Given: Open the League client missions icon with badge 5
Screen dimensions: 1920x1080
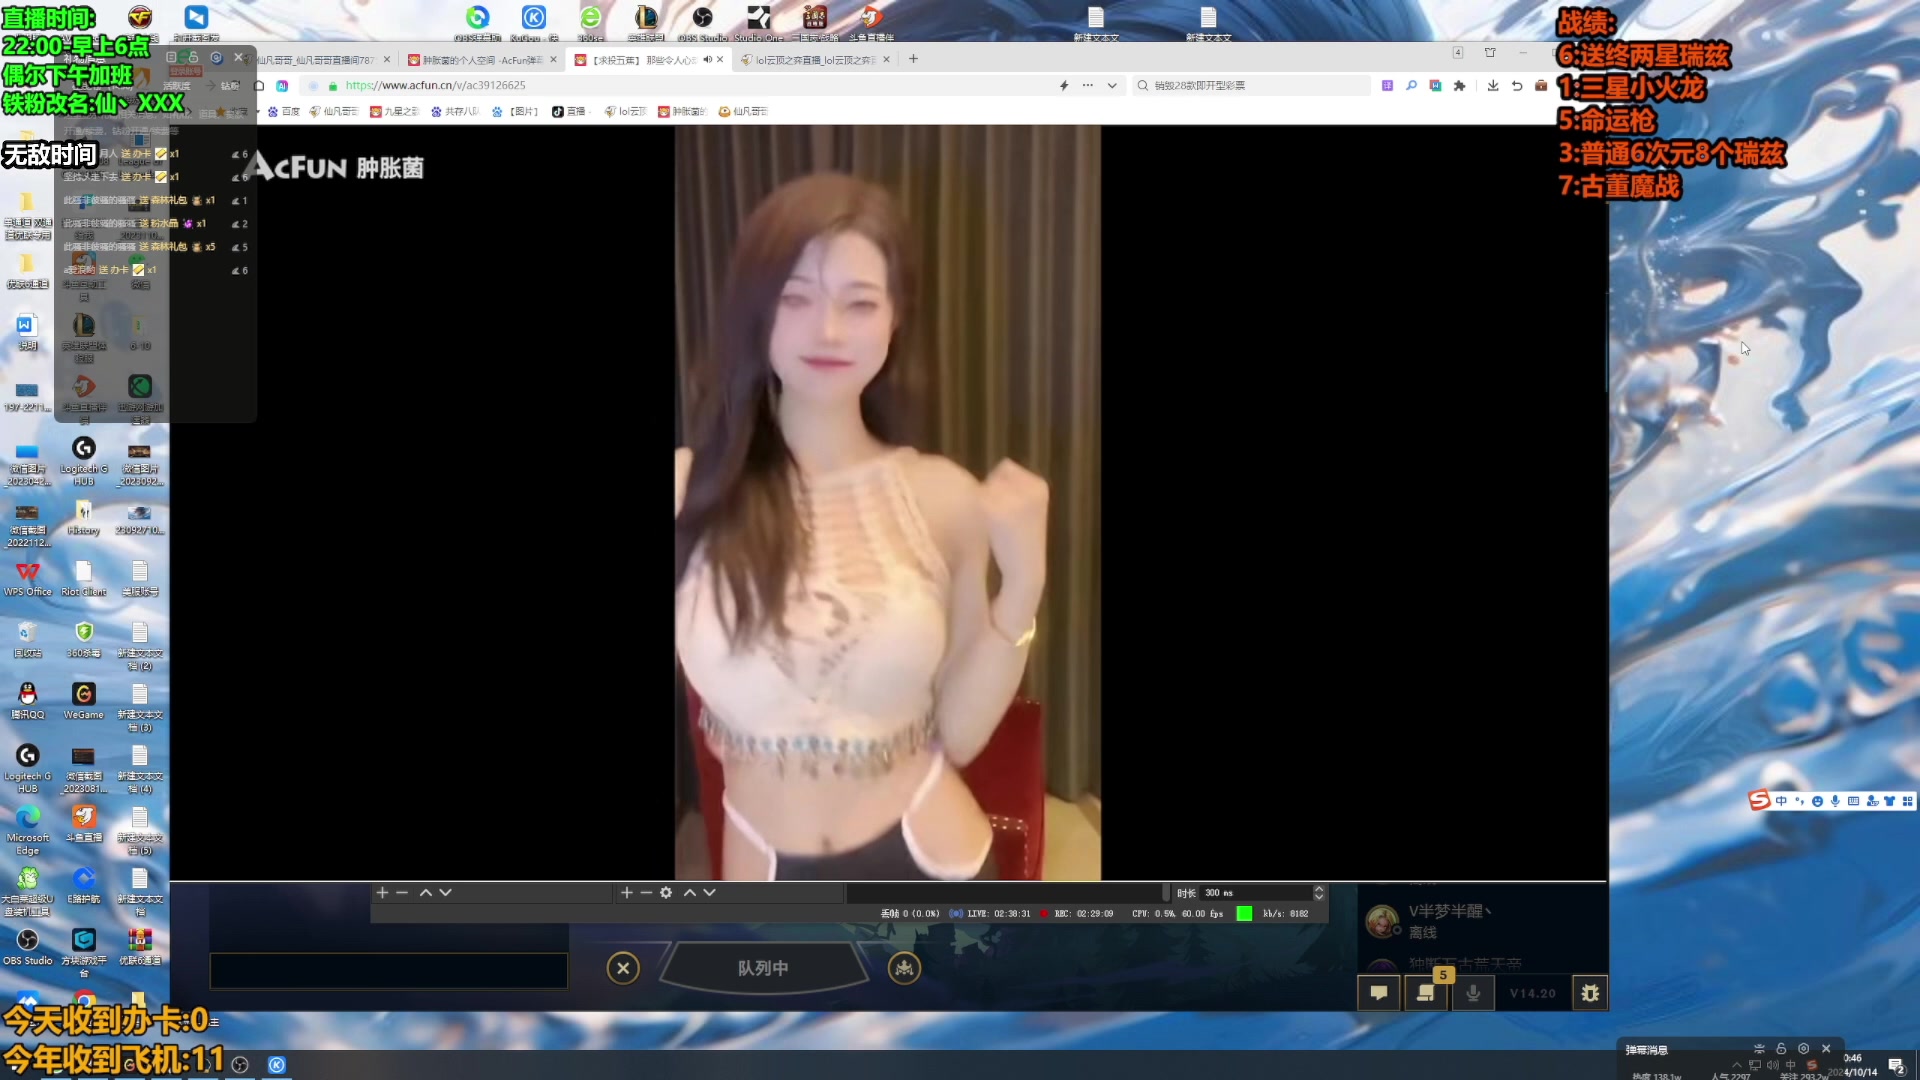Looking at the screenshot, I should pos(1426,993).
